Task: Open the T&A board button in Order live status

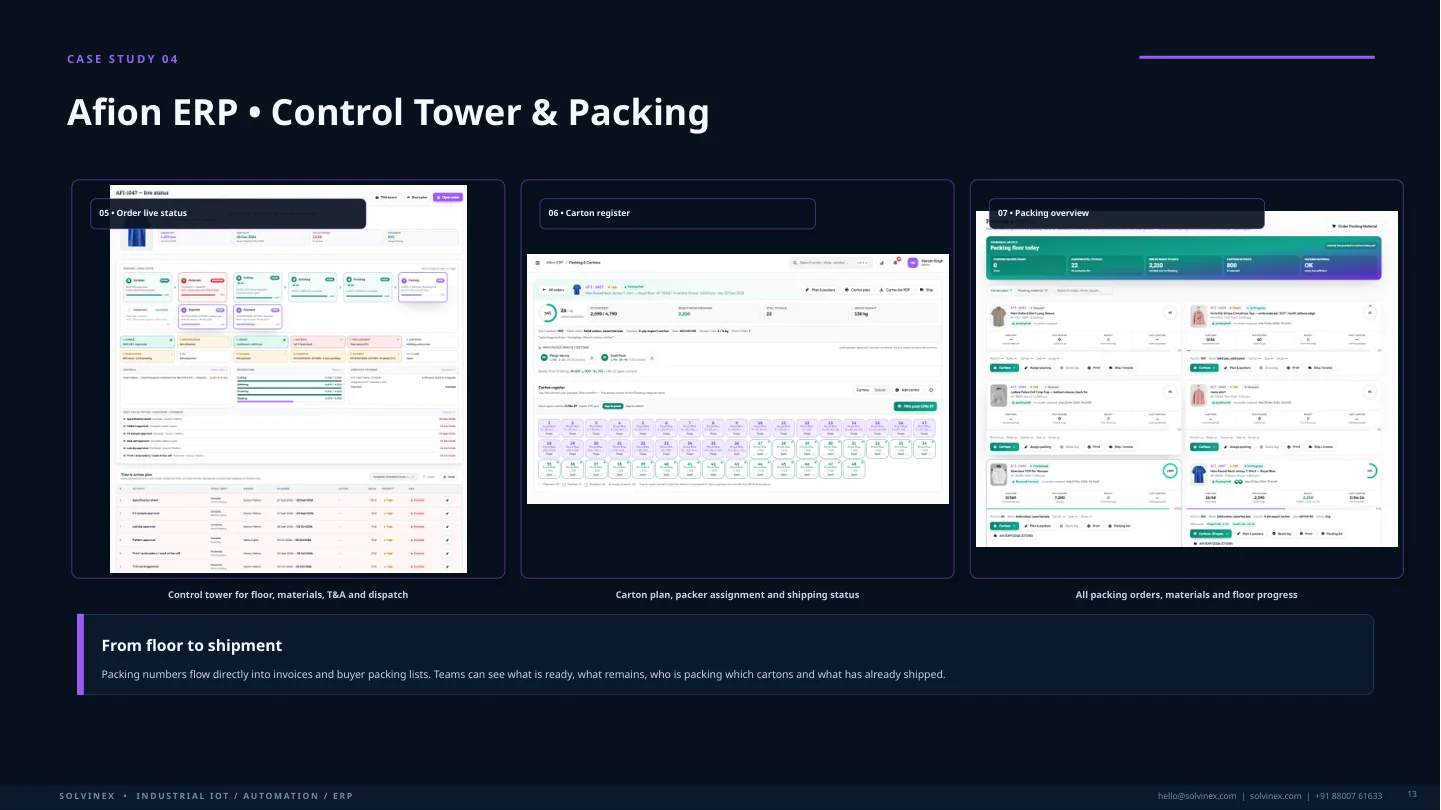Action: 387,197
